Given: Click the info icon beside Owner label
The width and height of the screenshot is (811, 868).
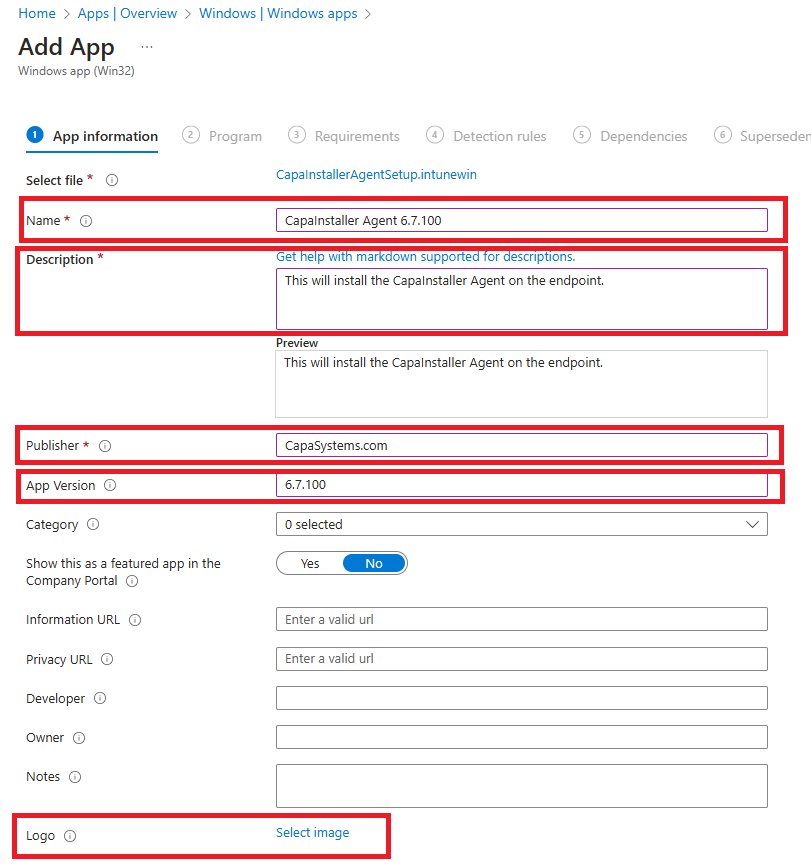Looking at the screenshot, I should 79,738.
